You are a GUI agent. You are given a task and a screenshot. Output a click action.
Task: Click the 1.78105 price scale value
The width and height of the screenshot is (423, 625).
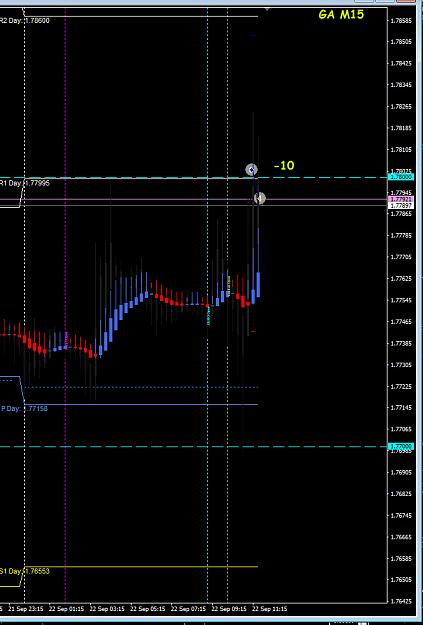[x=401, y=149]
